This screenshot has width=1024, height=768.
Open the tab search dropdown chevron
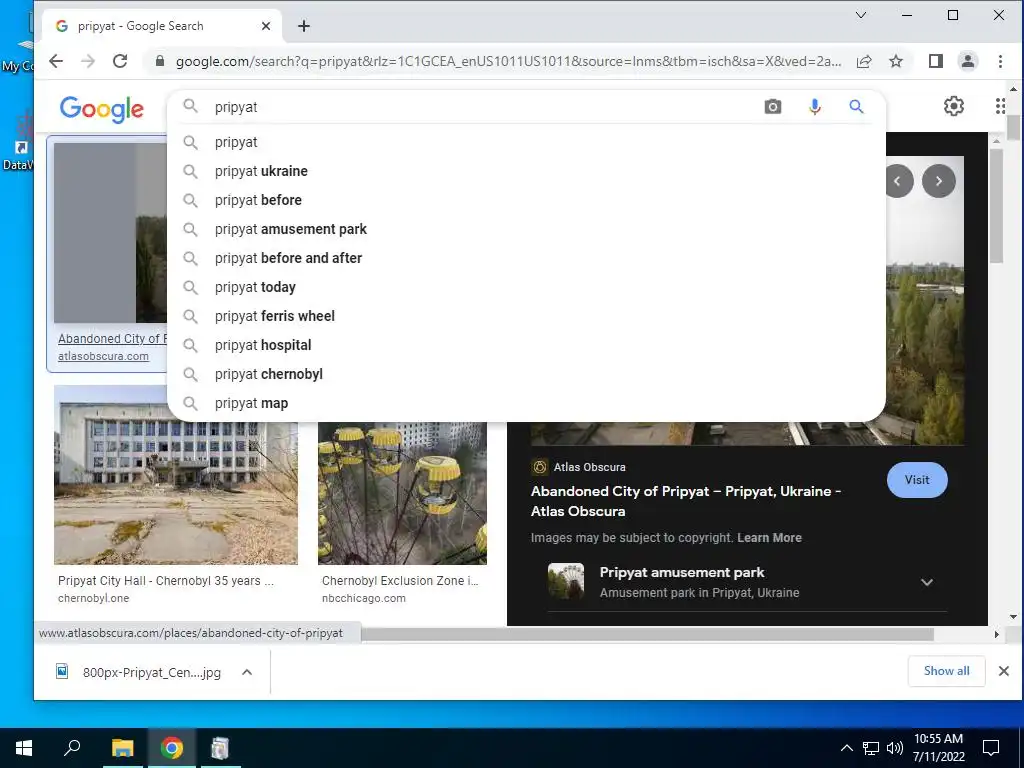[861, 15]
